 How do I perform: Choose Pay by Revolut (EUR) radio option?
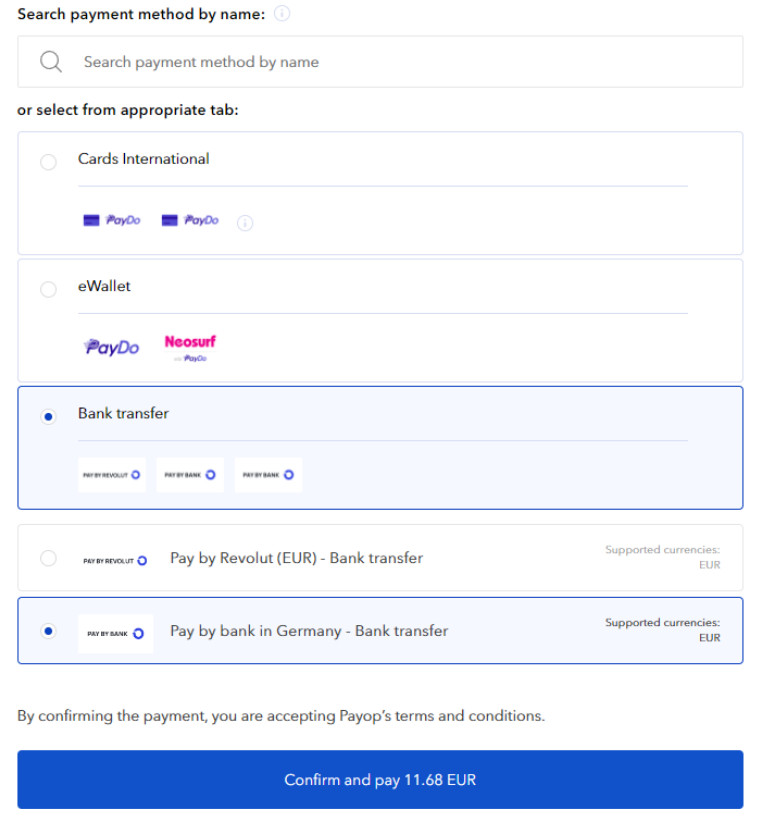point(48,558)
